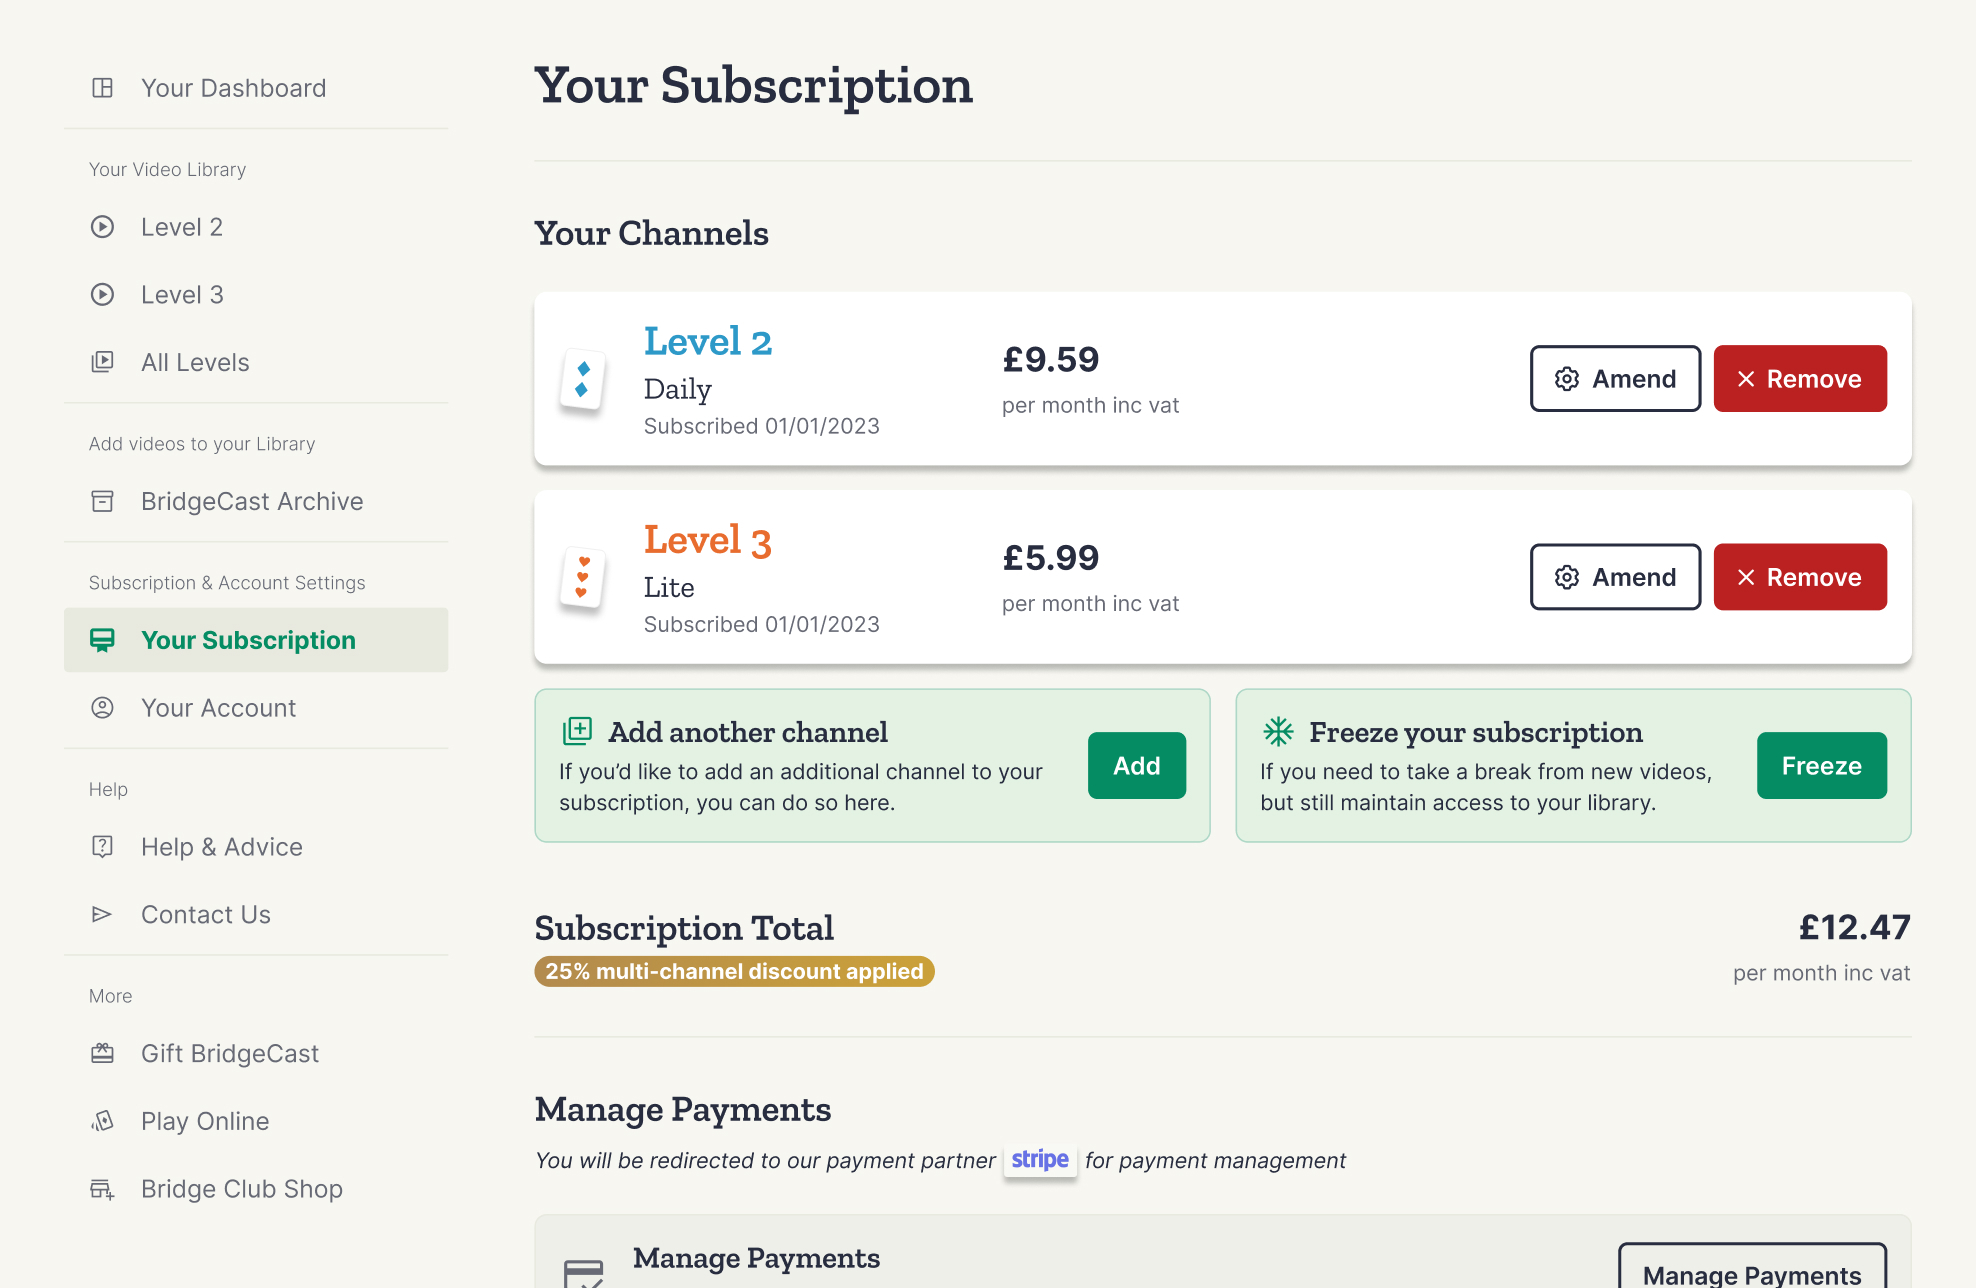Open the Level 3 channel page
Screen dimensions: 1976x1288
coord(707,539)
